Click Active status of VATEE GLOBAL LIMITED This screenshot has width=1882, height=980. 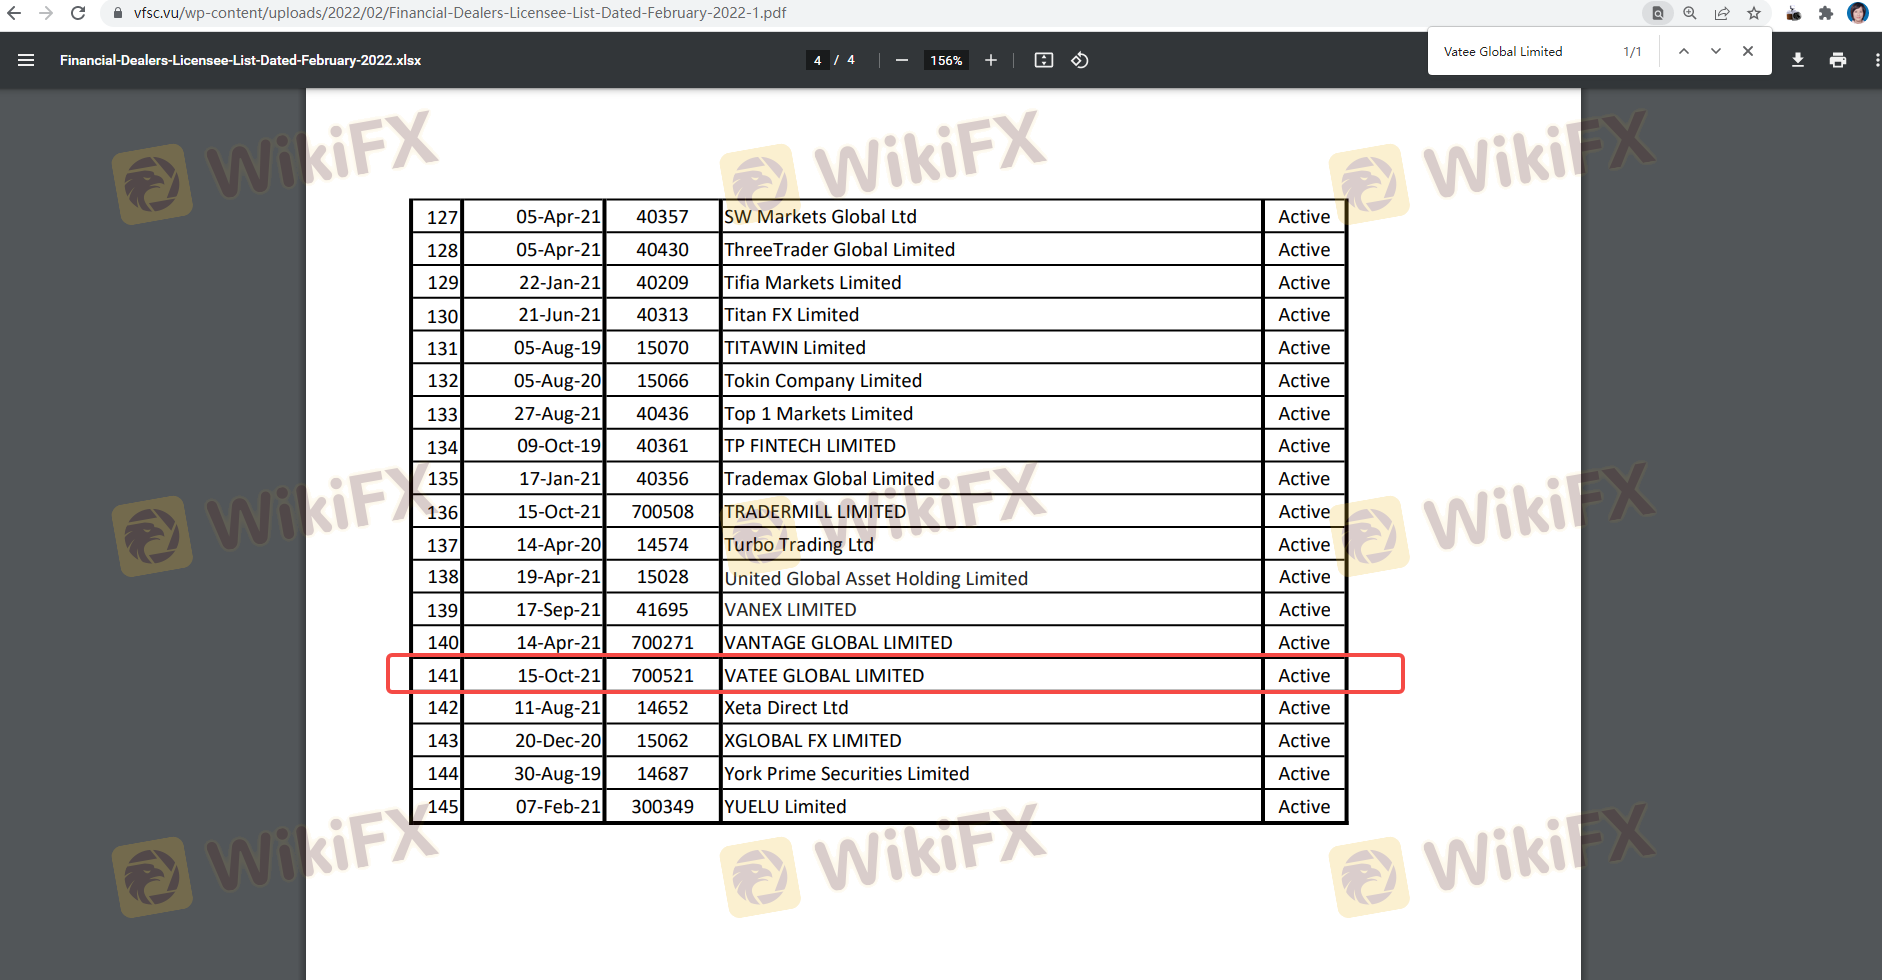pos(1304,676)
